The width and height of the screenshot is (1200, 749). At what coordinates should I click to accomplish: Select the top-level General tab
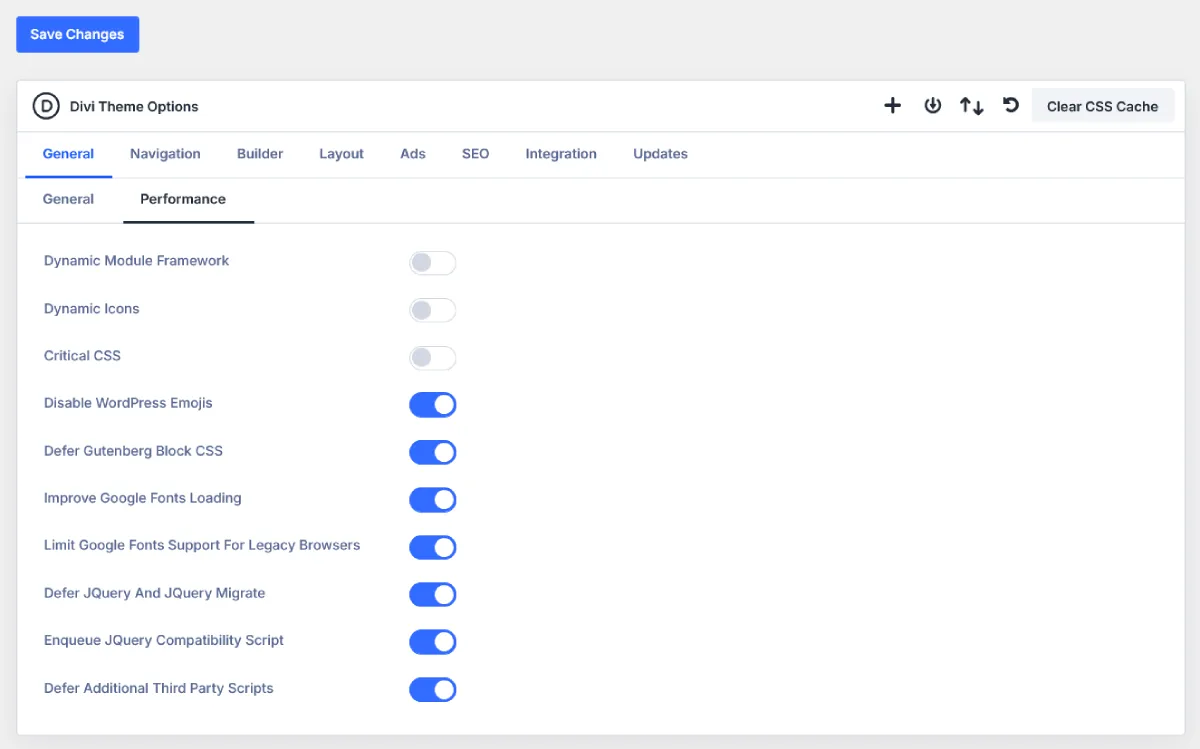[68, 154]
